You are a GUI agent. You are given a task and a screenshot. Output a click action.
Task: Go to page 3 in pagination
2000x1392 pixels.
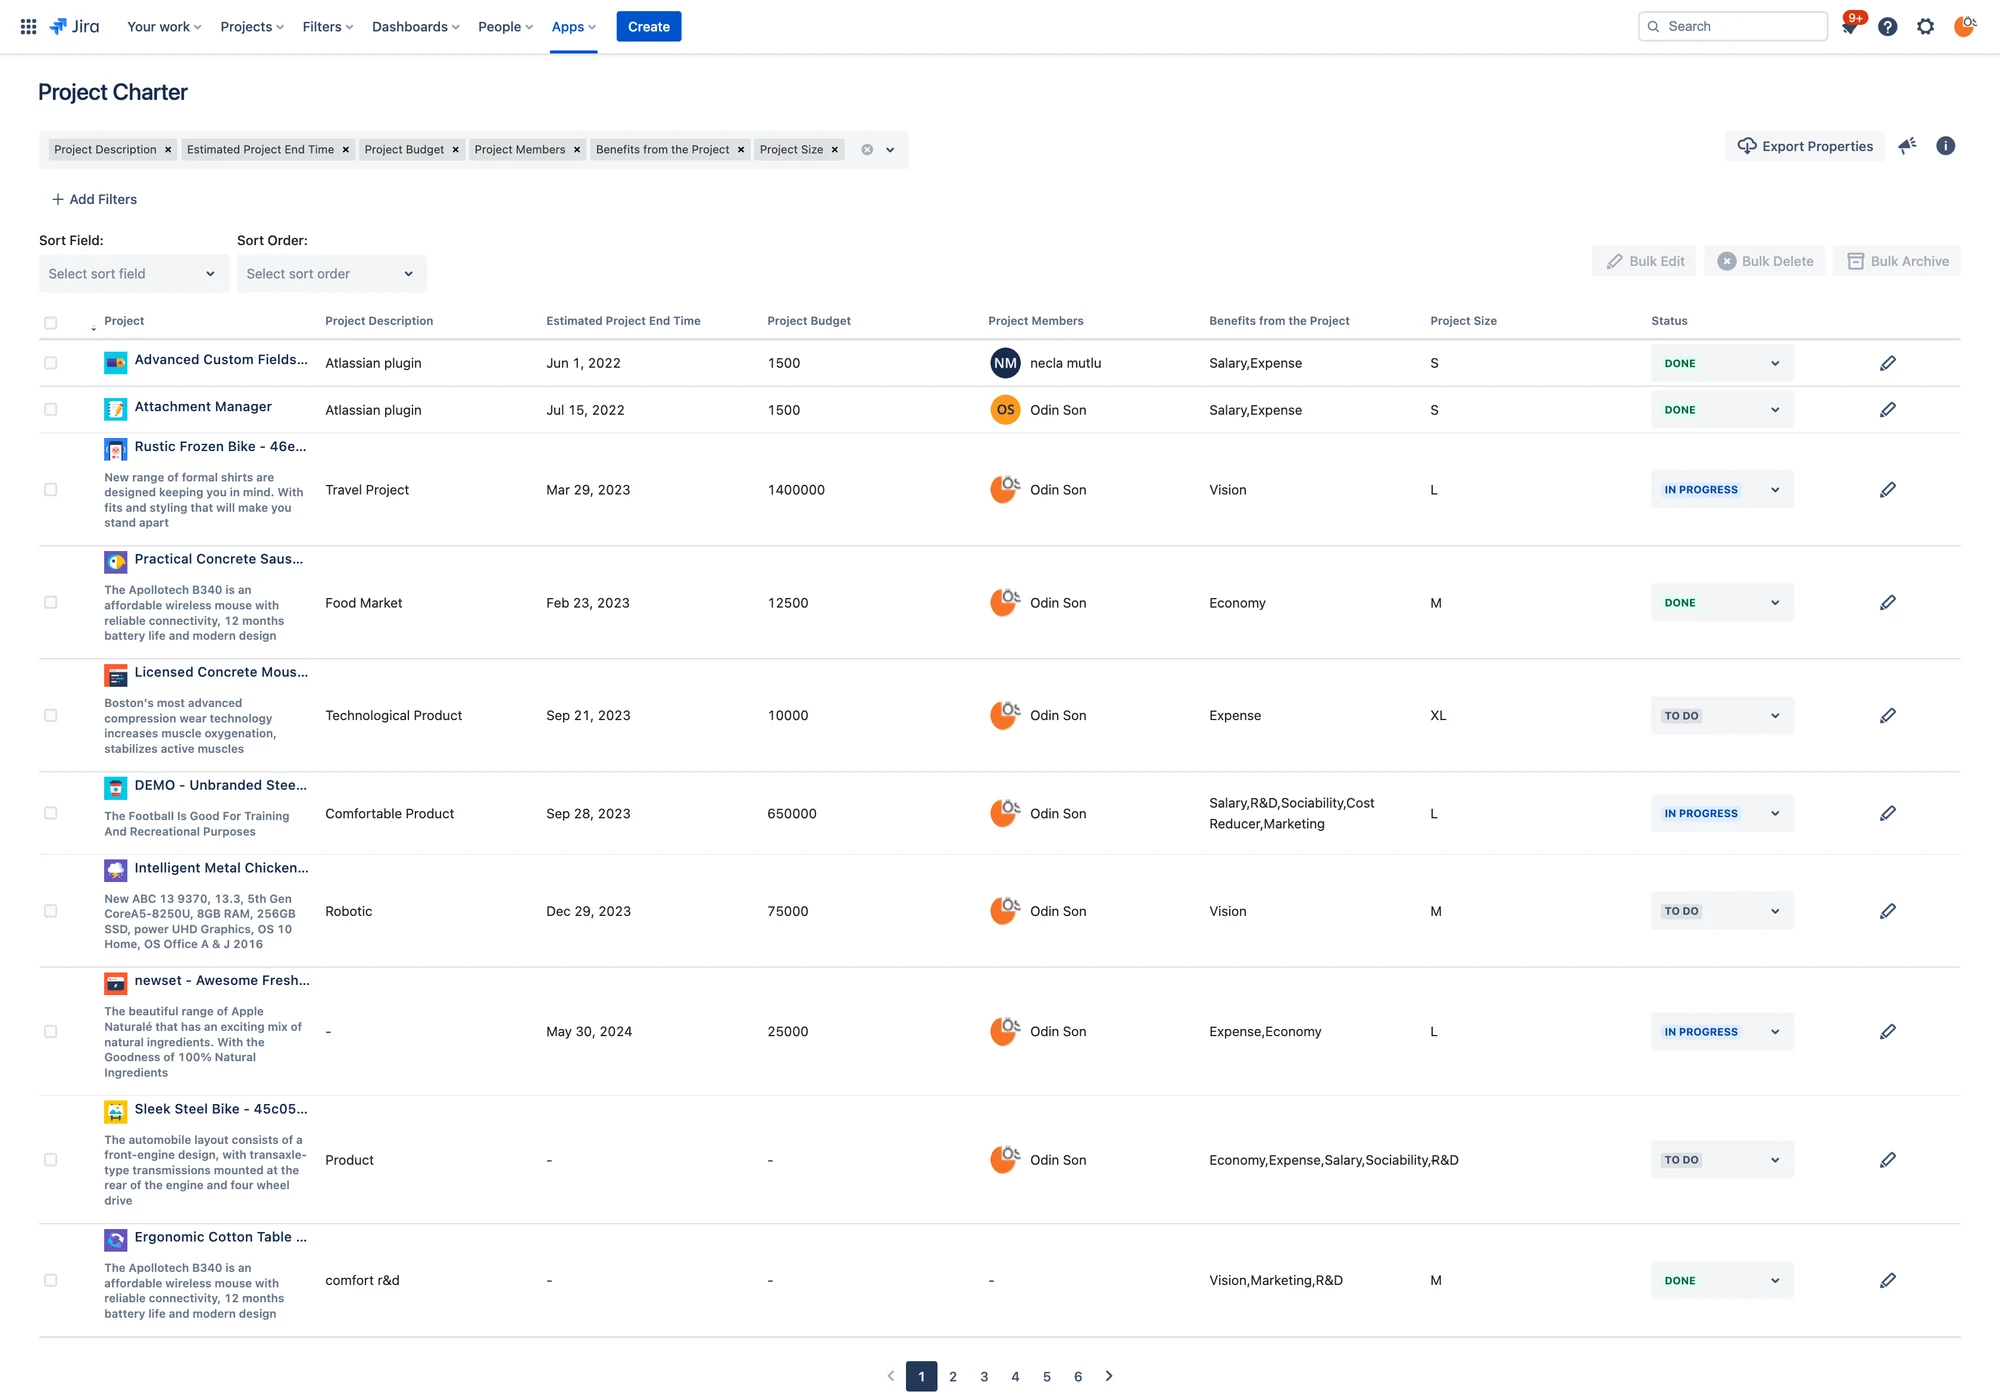point(984,1377)
